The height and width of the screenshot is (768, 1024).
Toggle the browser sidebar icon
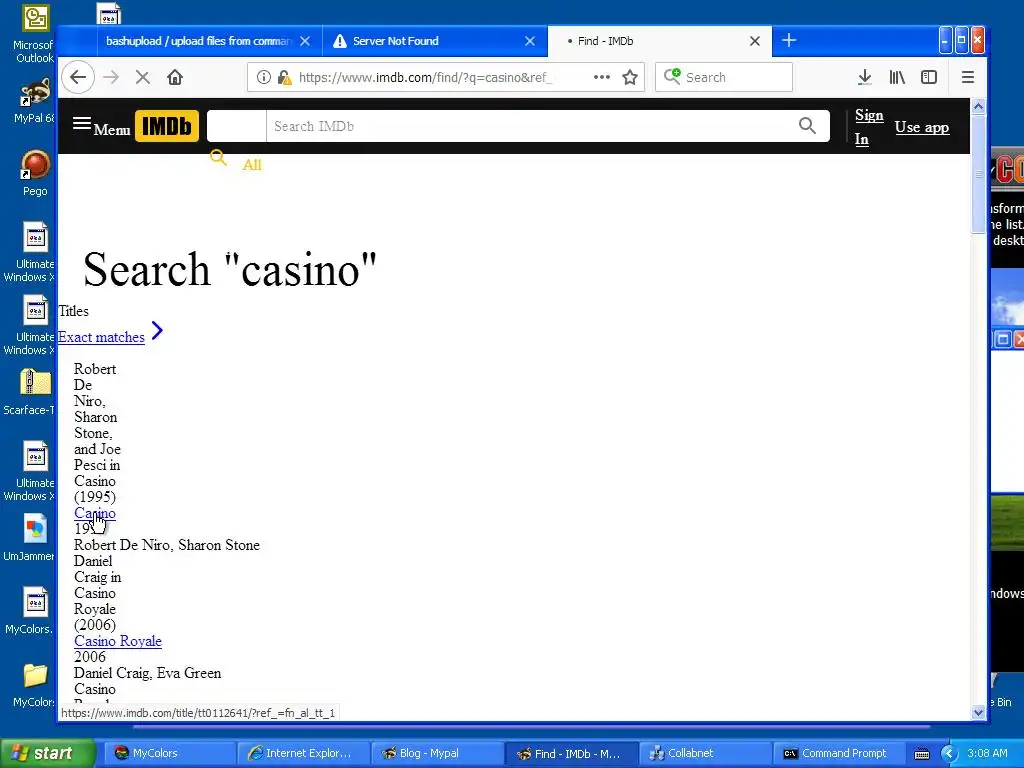929,77
